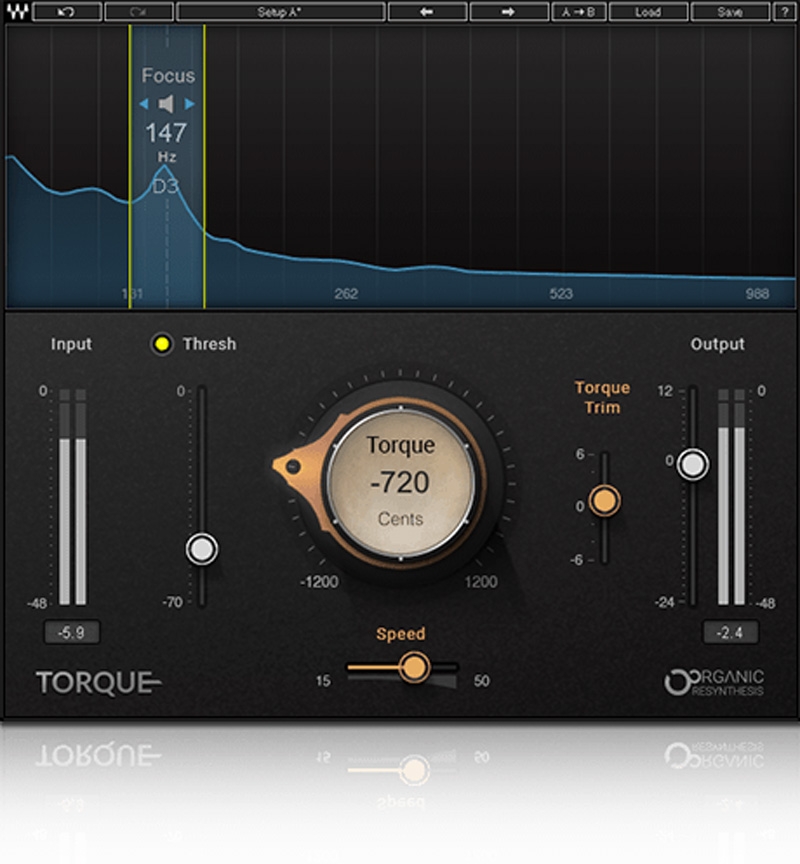Toggle the A→B setup compare button
800x864 pixels.
pos(580,12)
